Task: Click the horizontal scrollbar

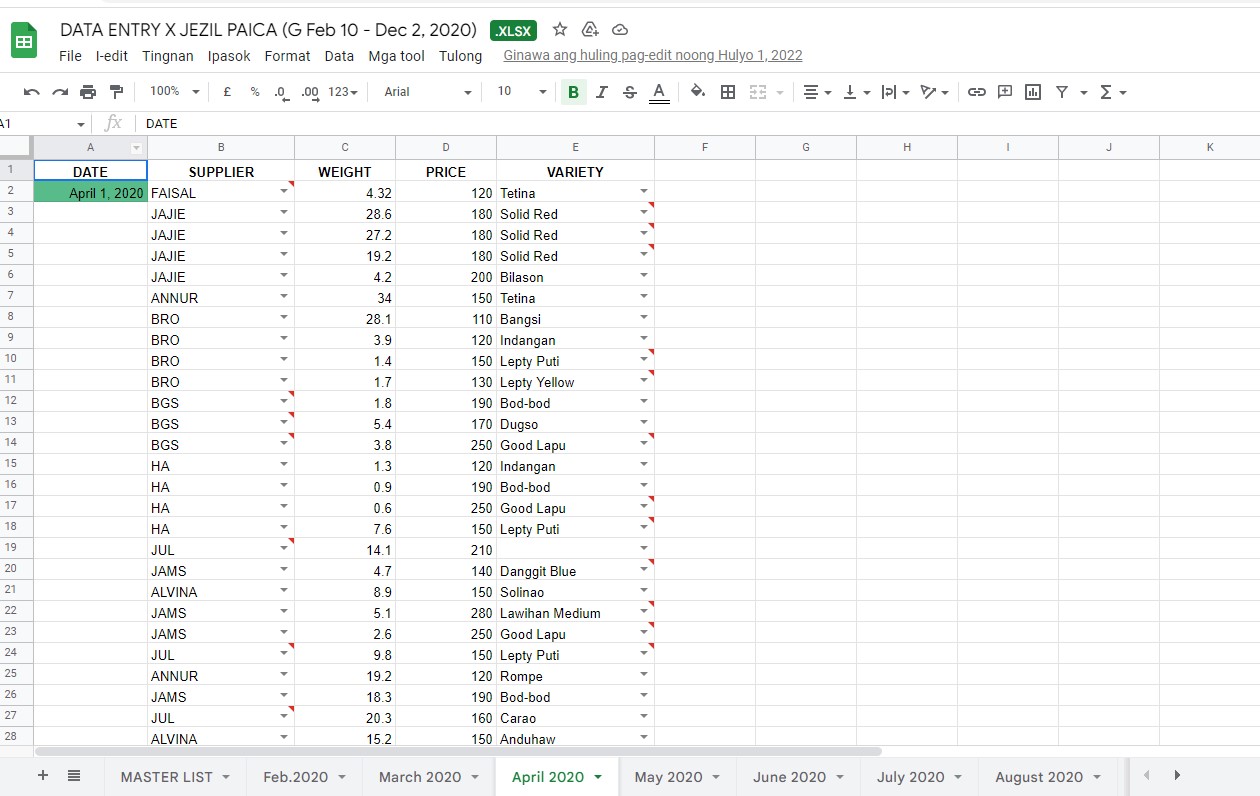Action: click(x=458, y=750)
